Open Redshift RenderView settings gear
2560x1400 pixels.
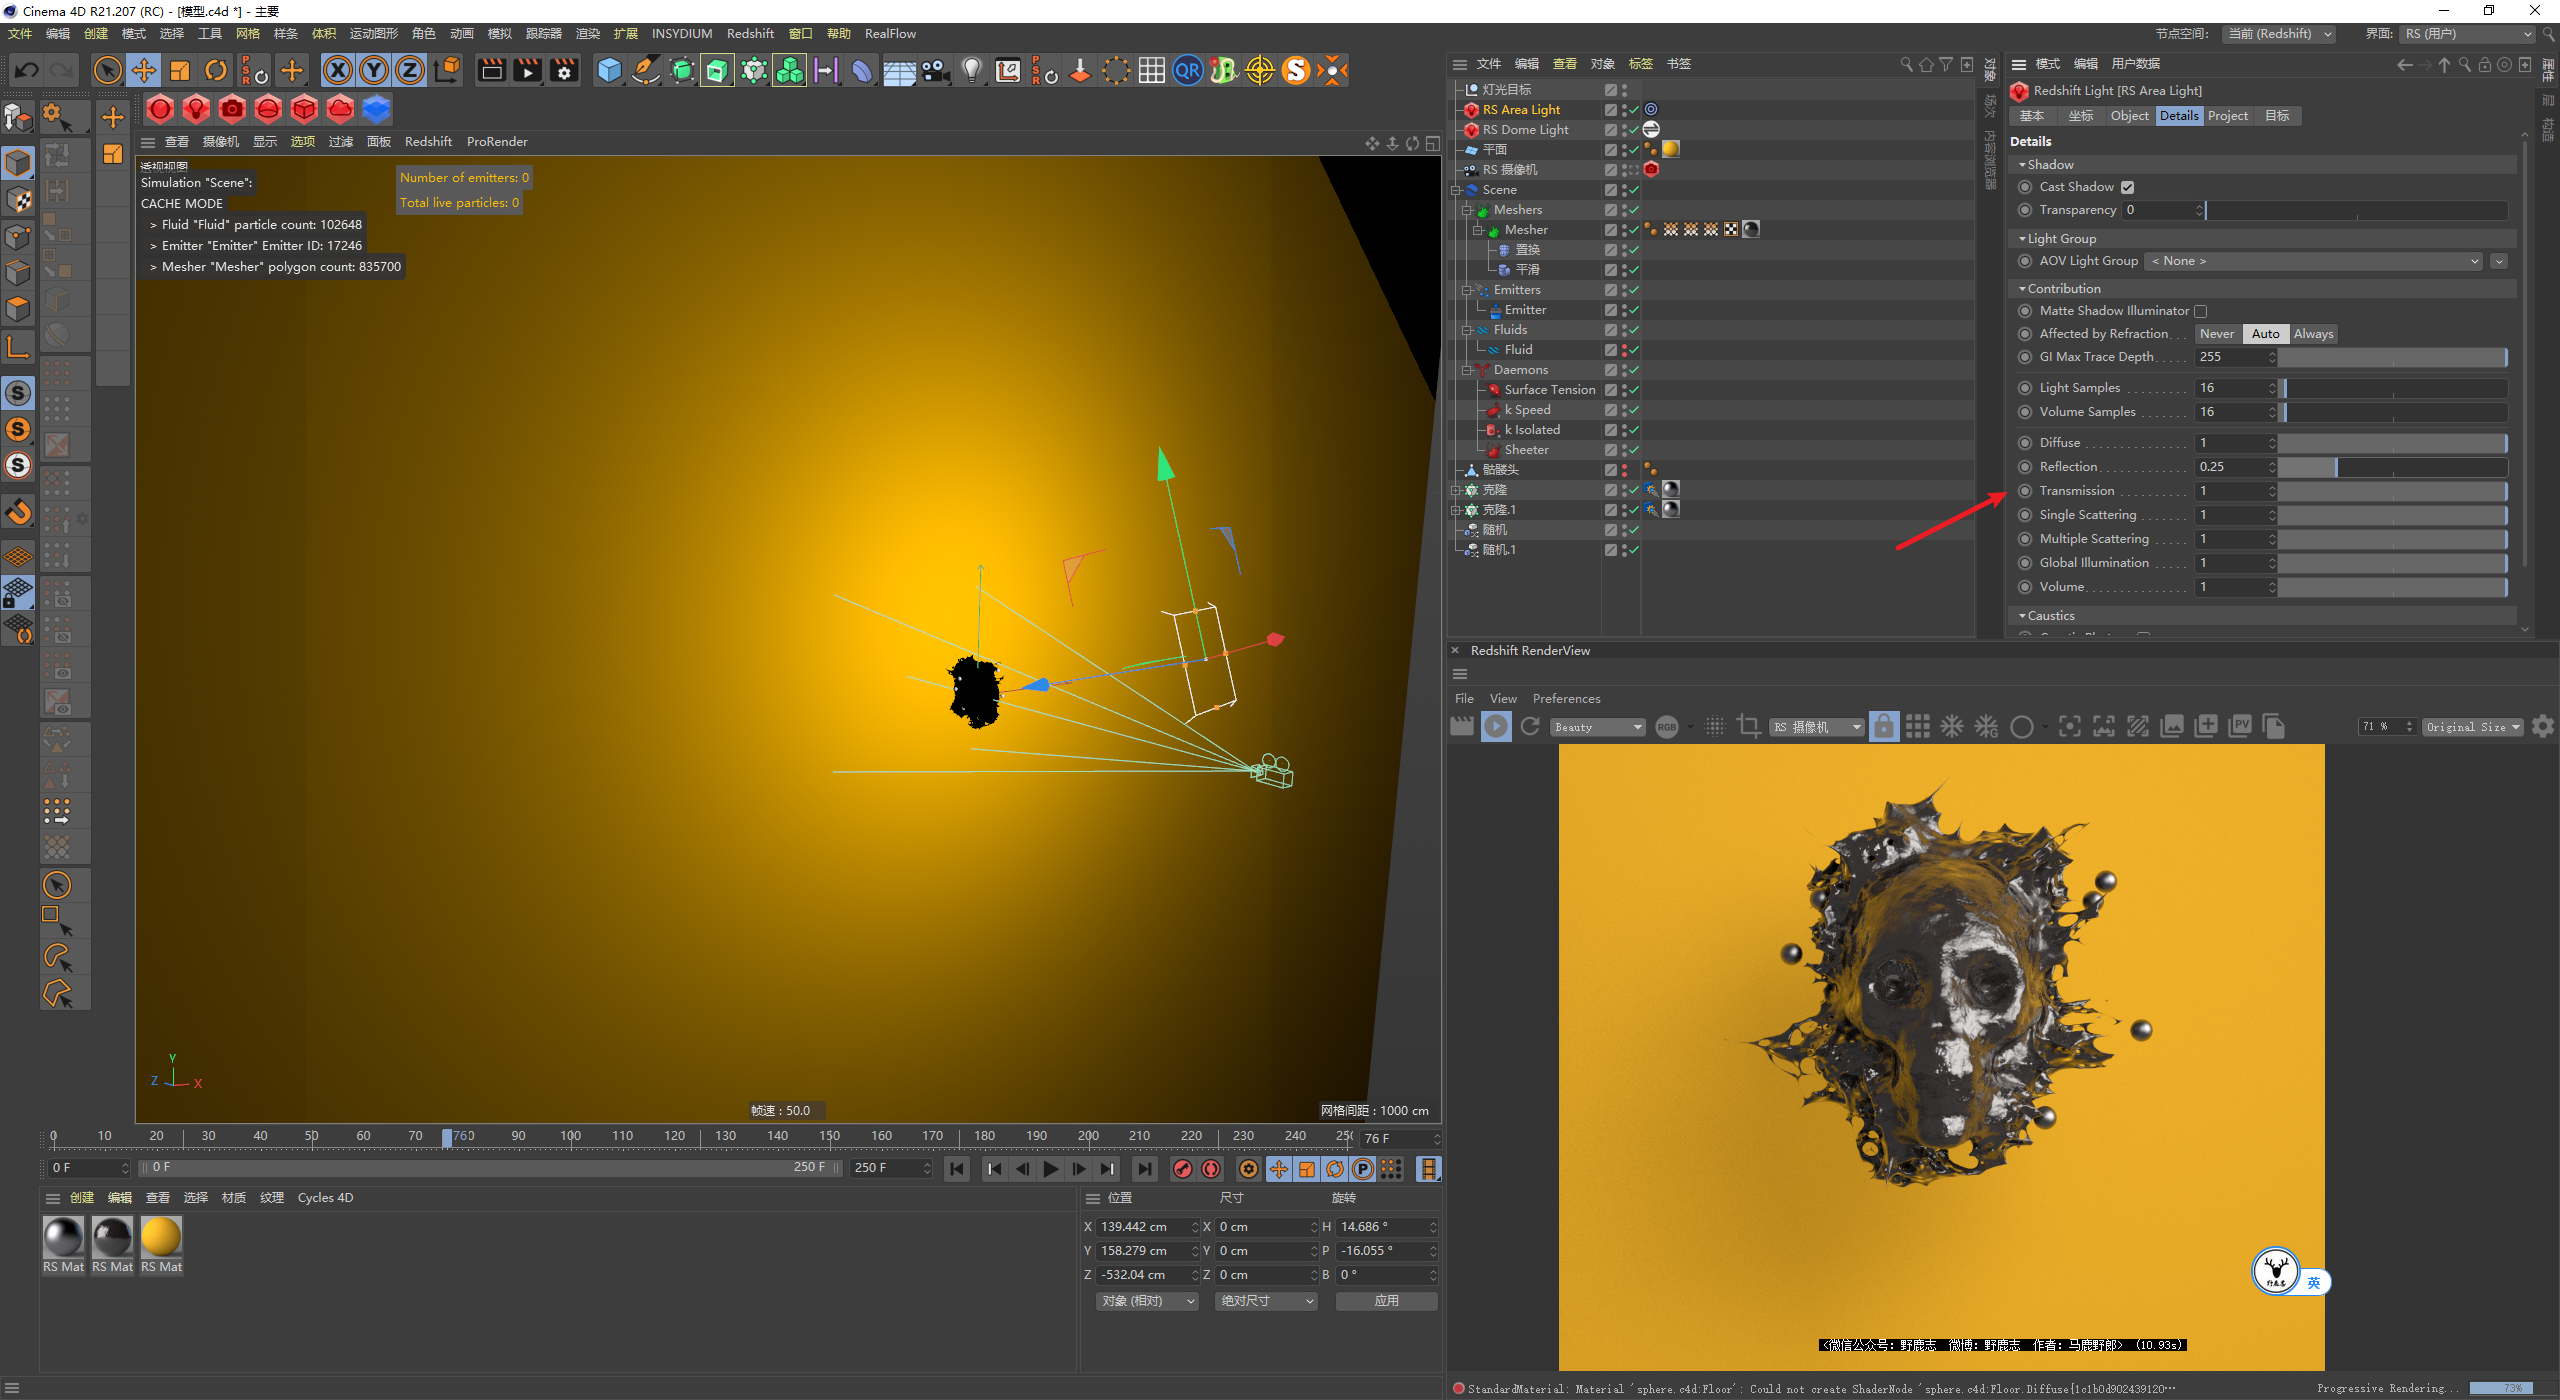(2542, 726)
